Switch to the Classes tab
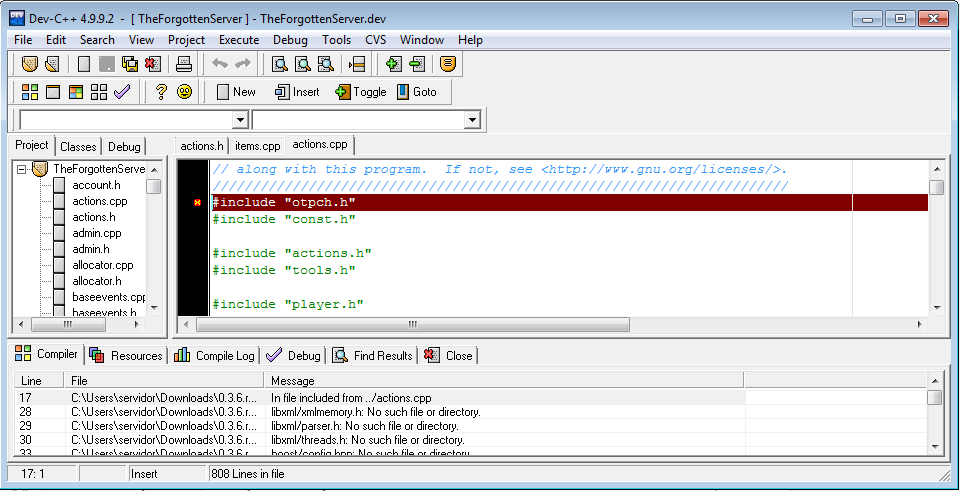The width and height of the screenshot is (960, 491). (78, 147)
